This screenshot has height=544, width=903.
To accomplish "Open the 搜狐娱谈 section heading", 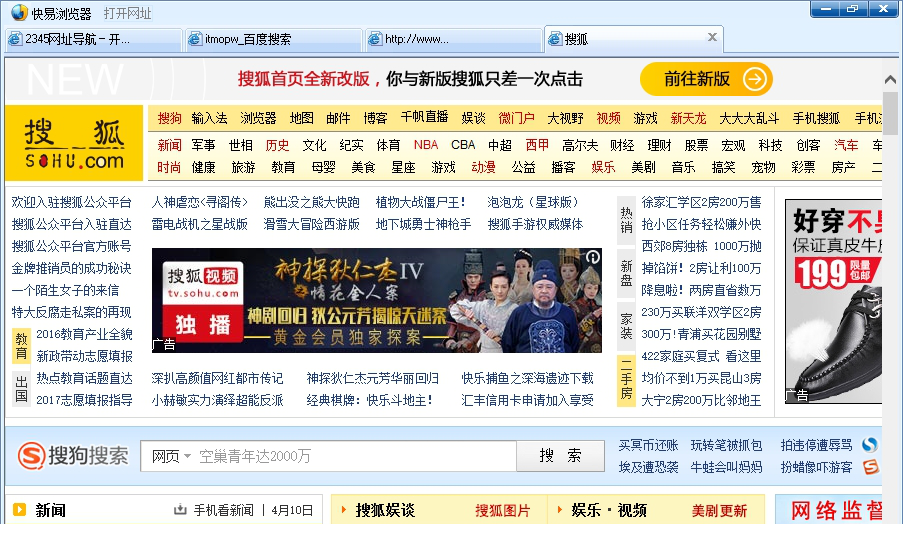I will tap(385, 511).
